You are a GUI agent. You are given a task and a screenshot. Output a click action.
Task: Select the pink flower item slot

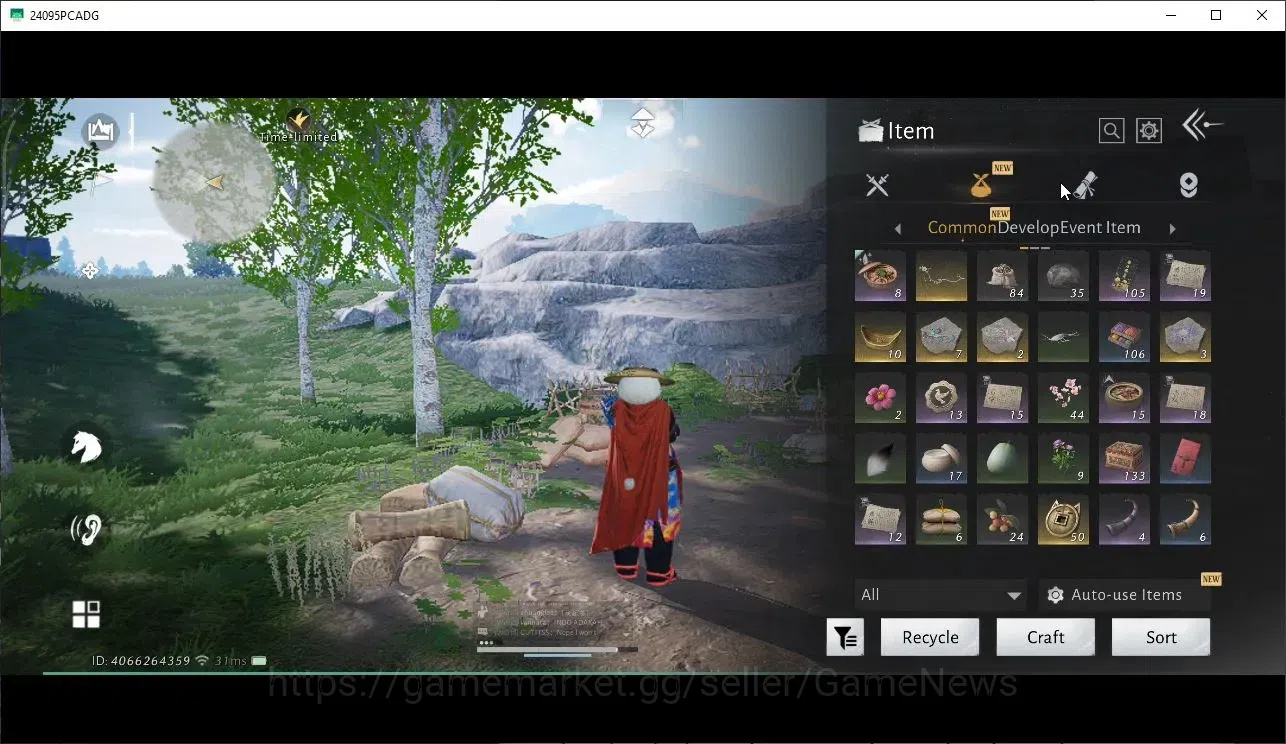pos(880,398)
